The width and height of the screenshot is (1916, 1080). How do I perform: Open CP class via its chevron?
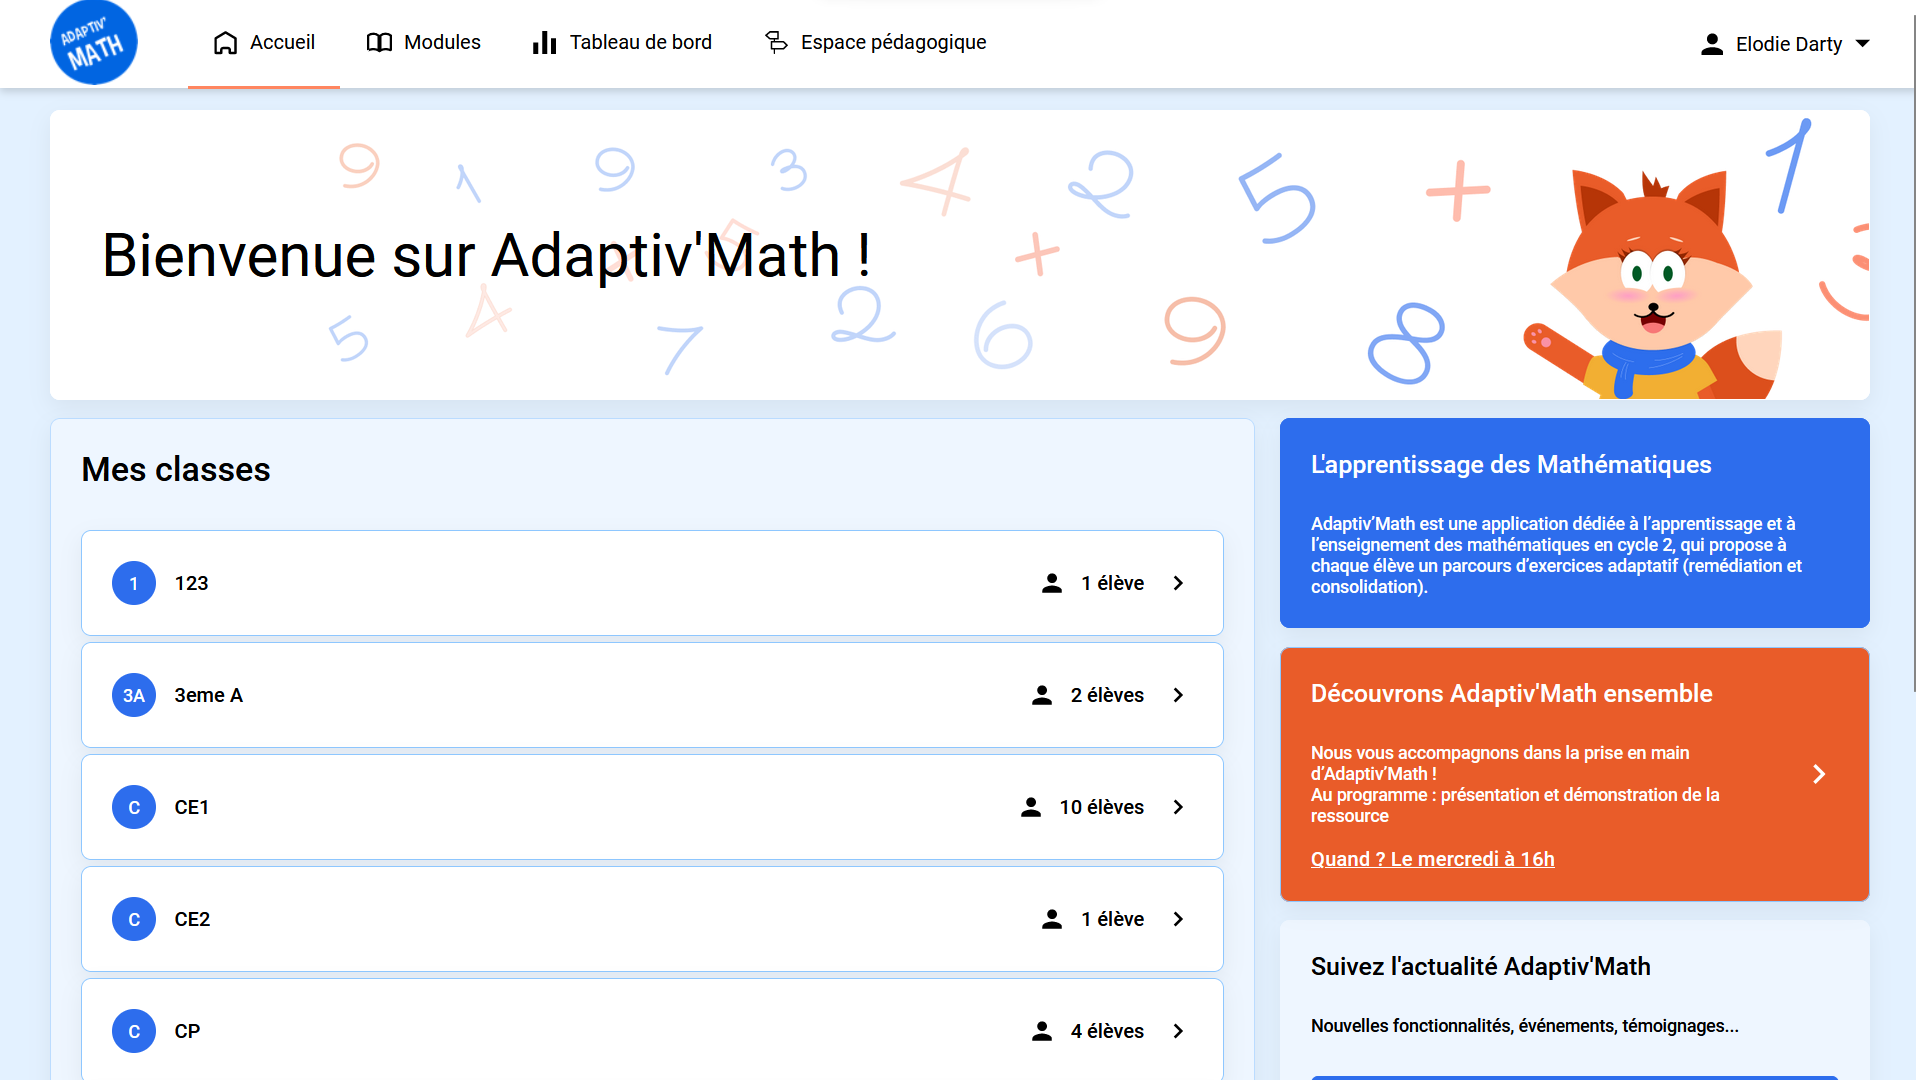point(1178,1031)
